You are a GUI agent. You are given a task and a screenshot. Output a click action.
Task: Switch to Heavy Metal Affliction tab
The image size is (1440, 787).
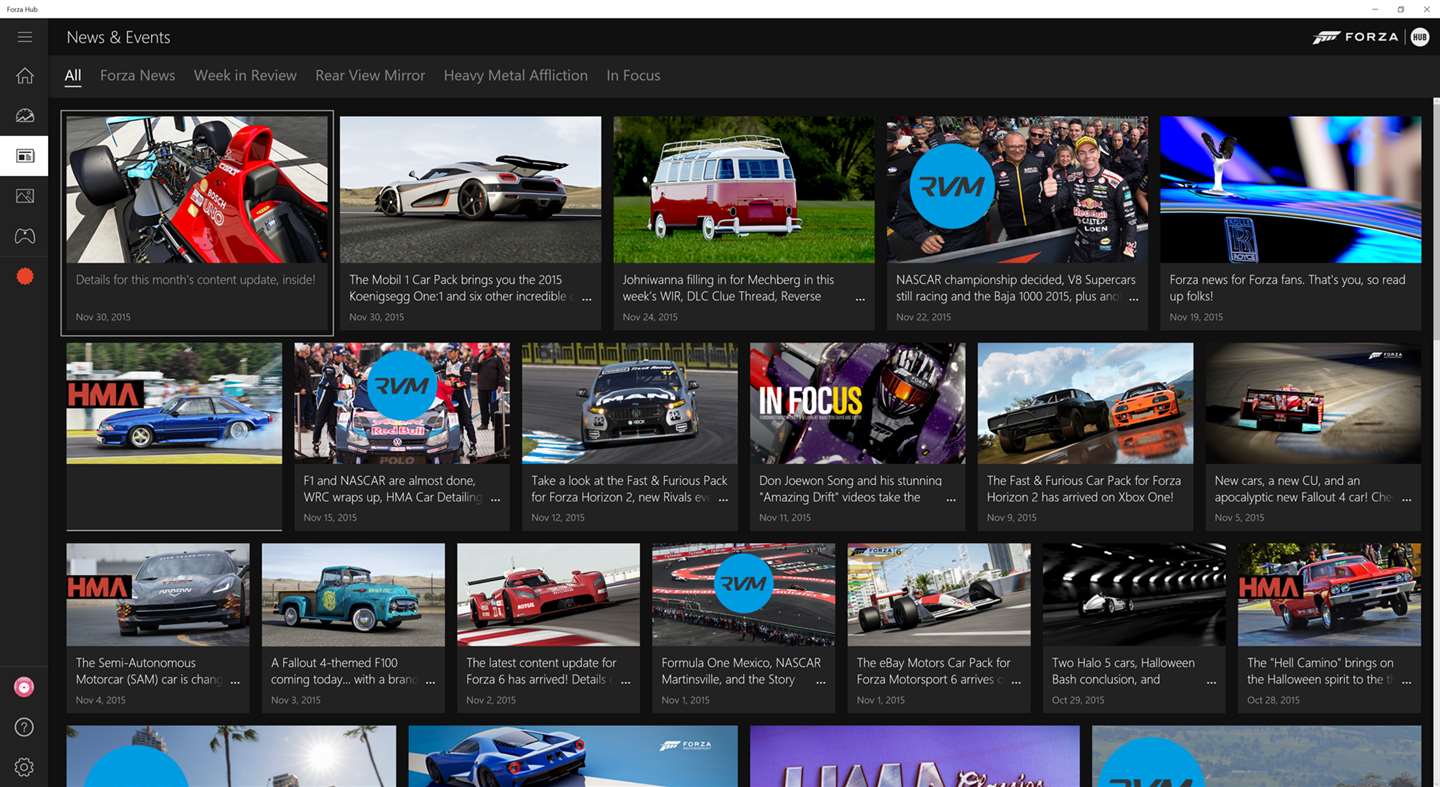(516, 75)
